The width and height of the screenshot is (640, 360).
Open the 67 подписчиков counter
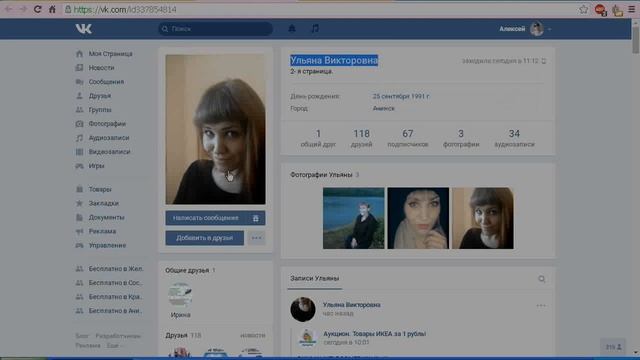[408, 138]
